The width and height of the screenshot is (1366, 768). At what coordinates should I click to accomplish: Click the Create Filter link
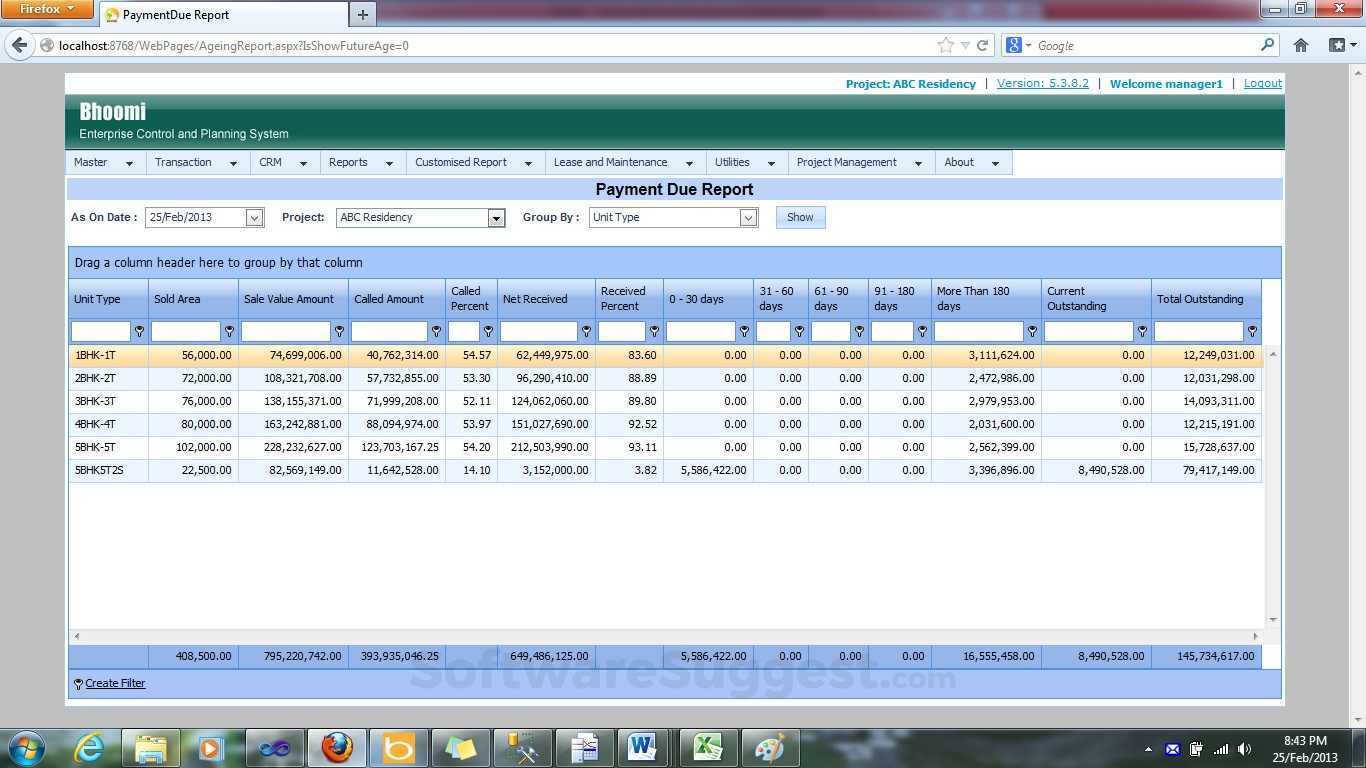pos(115,683)
